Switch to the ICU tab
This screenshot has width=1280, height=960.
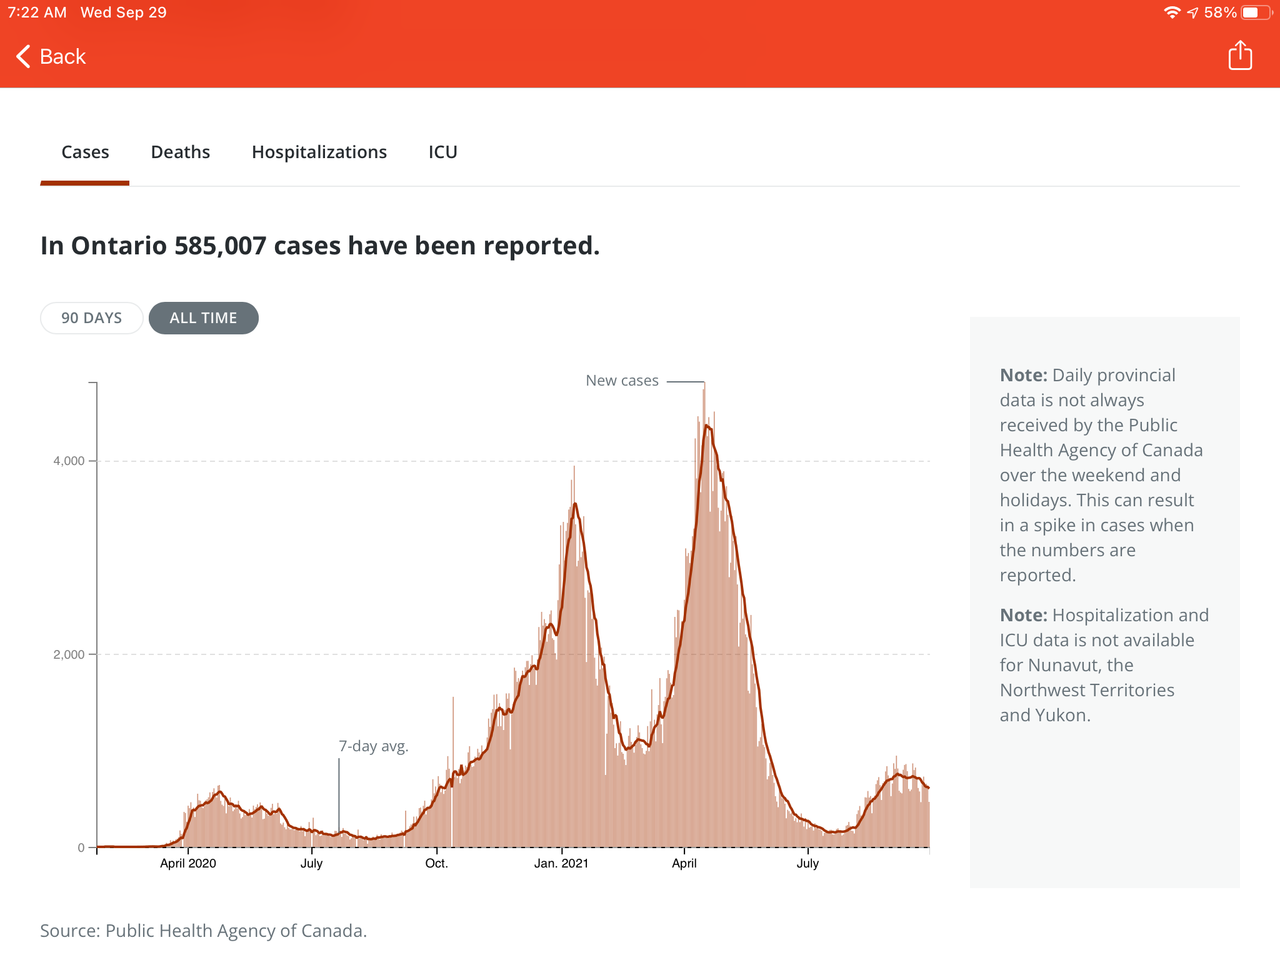[443, 152]
